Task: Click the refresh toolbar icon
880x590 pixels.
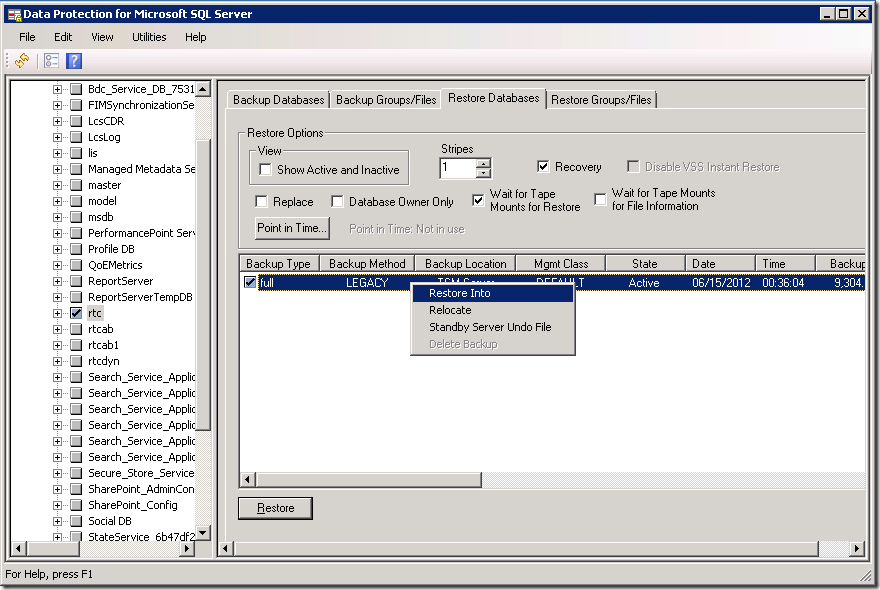Action: [22, 61]
